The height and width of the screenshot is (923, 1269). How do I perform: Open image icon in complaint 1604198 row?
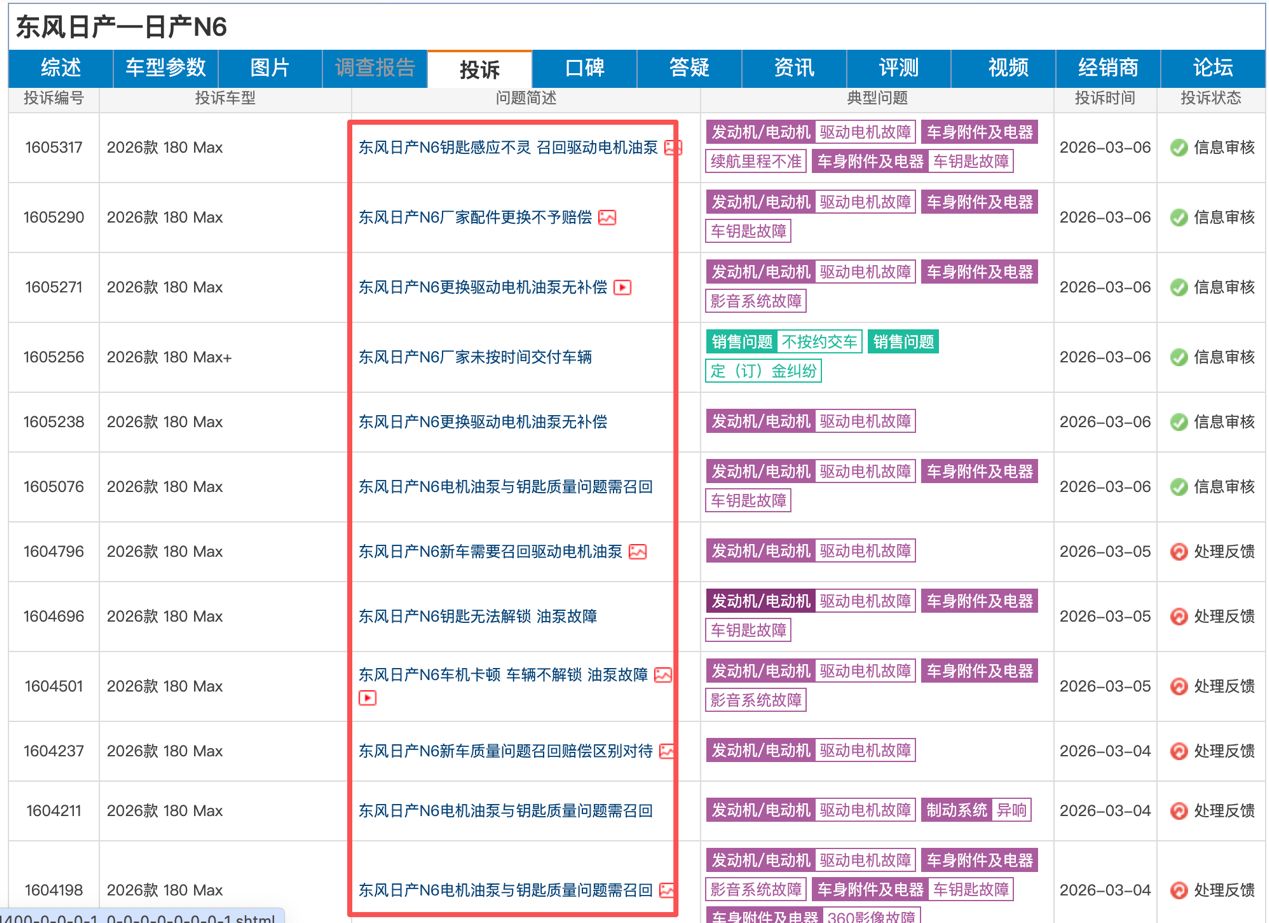pyautogui.click(x=667, y=890)
